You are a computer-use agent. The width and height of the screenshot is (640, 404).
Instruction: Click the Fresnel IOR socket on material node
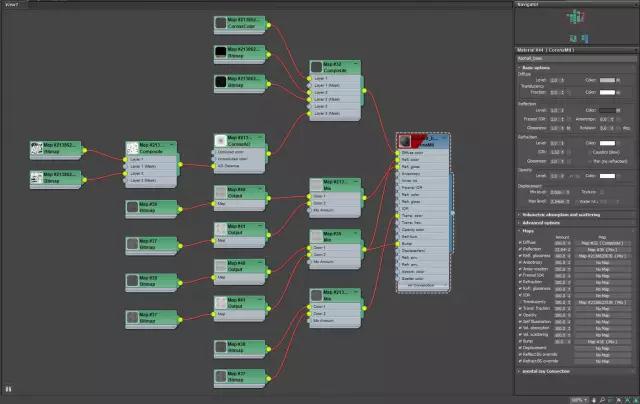coord(397,188)
